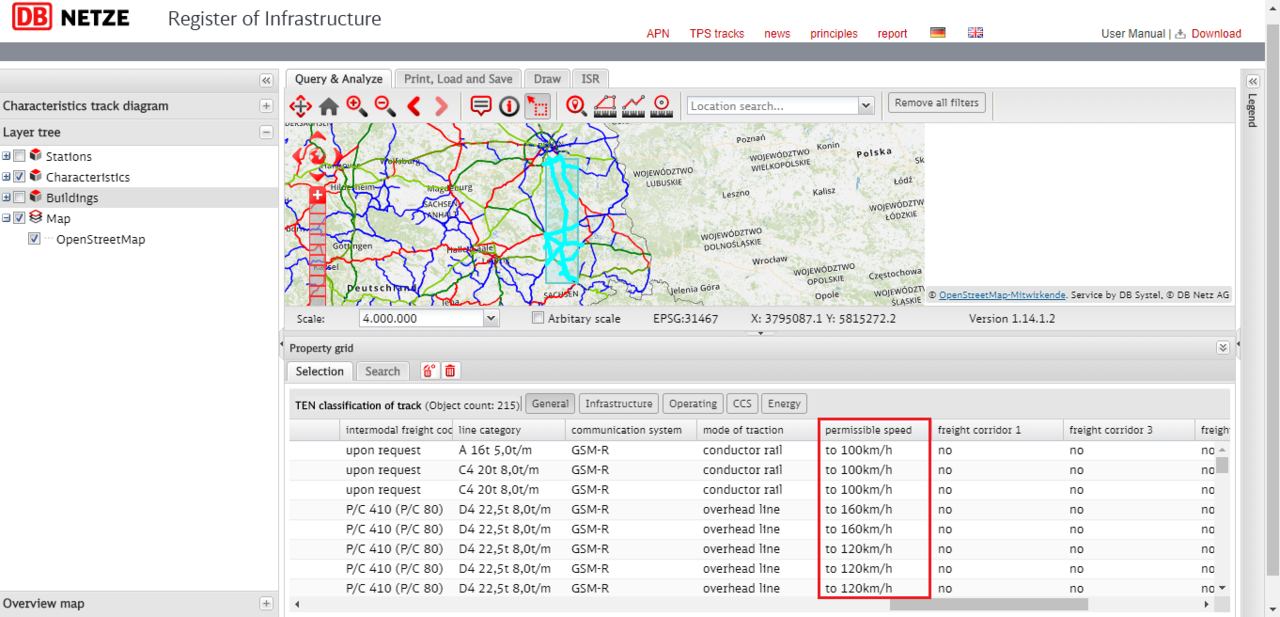The height and width of the screenshot is (617, 1280).
Task: Switch to Print, Load and Save tab
Action: [x=458, y=79]
